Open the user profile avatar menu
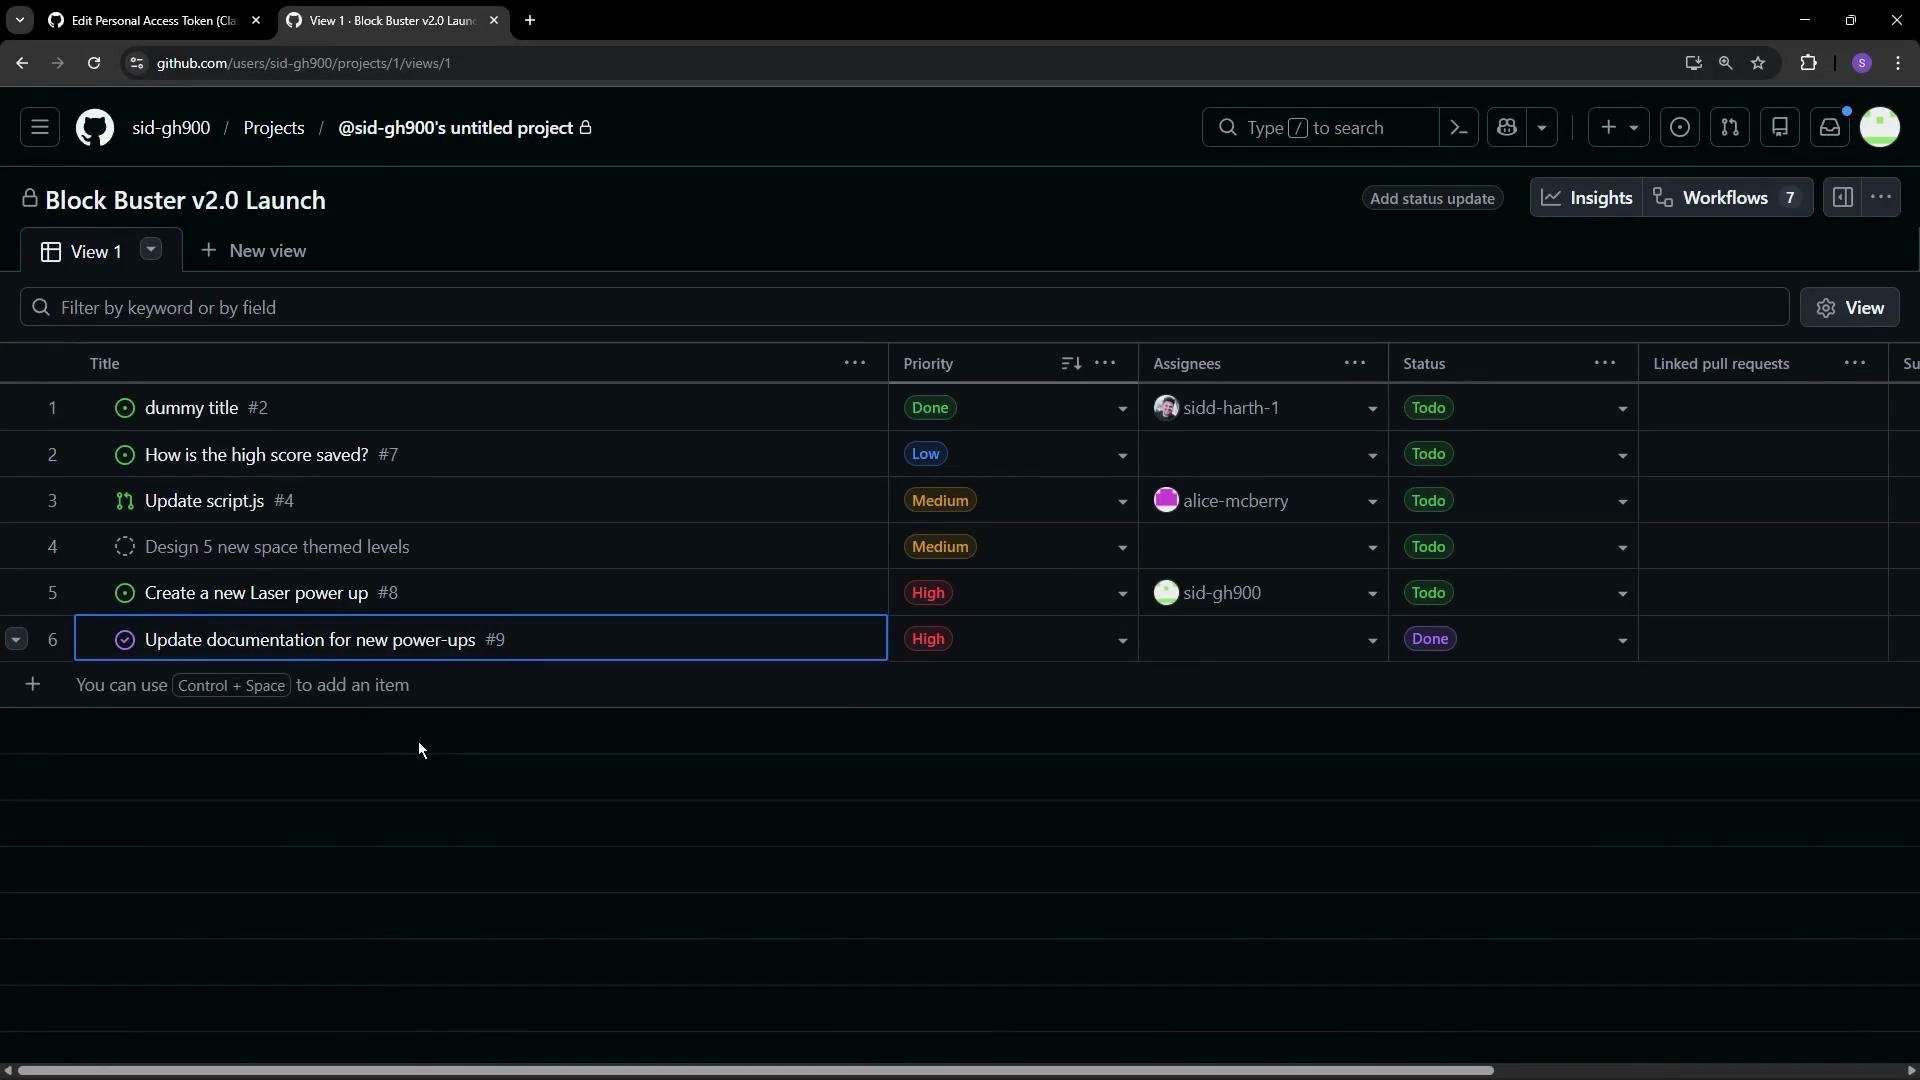The height and width of the screenshot is (1080, 1920). 1880,128
